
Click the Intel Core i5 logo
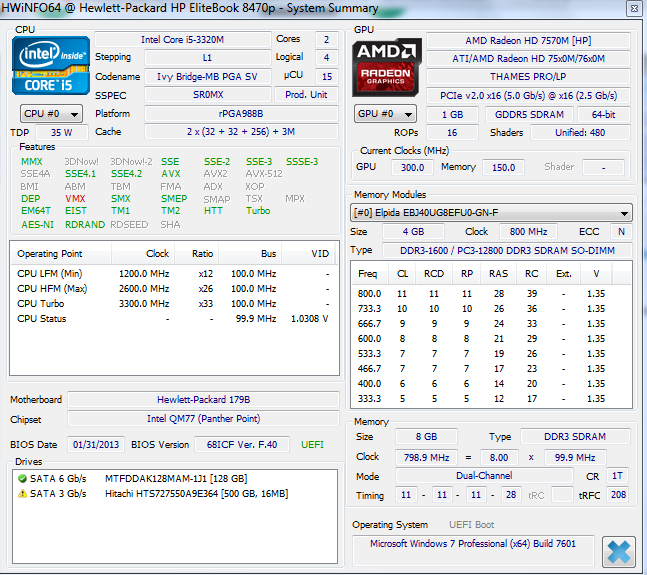click(51, 66)
